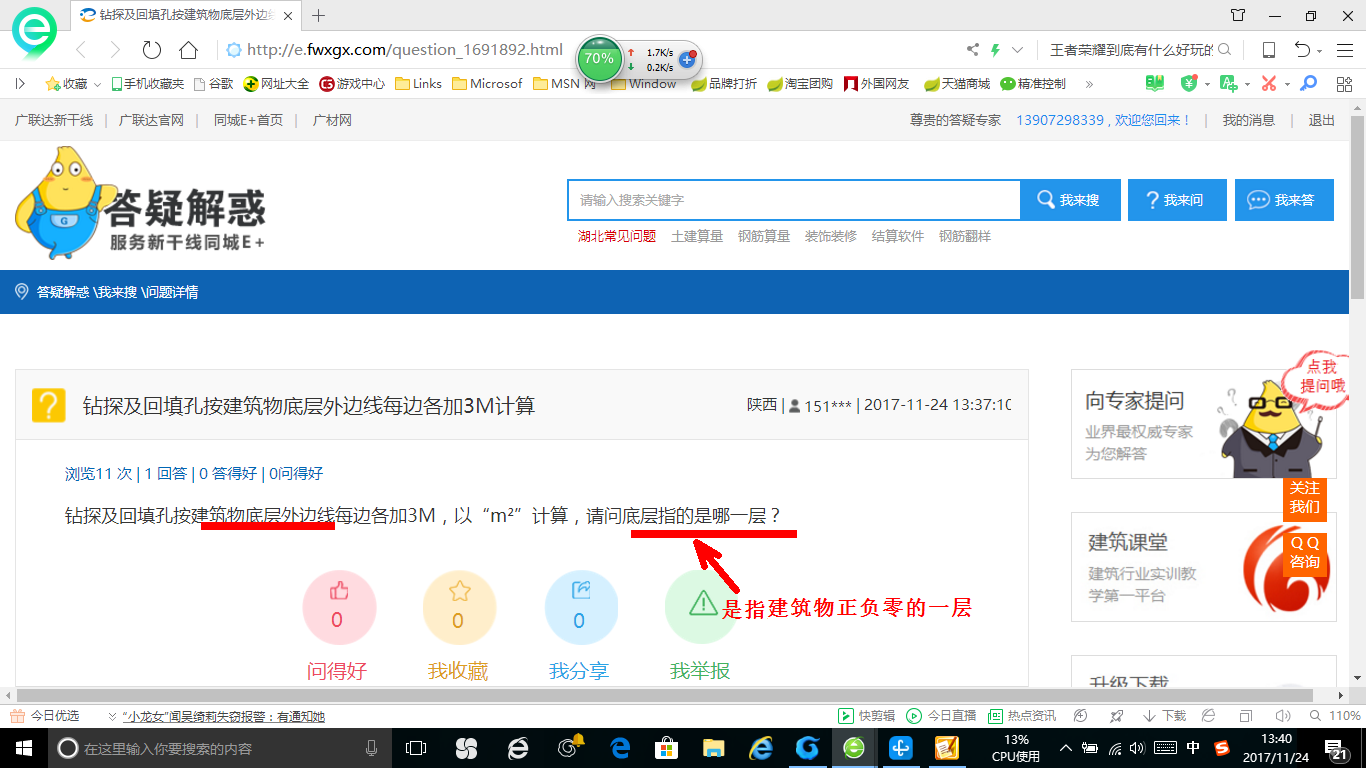
Task: Click 同城E+首页 top nav link
Action: point(248,120)
